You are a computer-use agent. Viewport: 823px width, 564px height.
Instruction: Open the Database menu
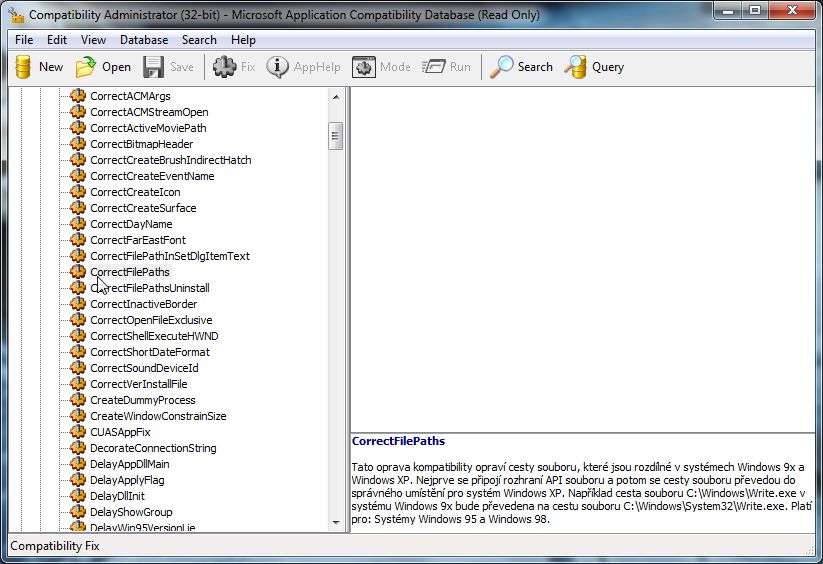[x=144, y=40]
